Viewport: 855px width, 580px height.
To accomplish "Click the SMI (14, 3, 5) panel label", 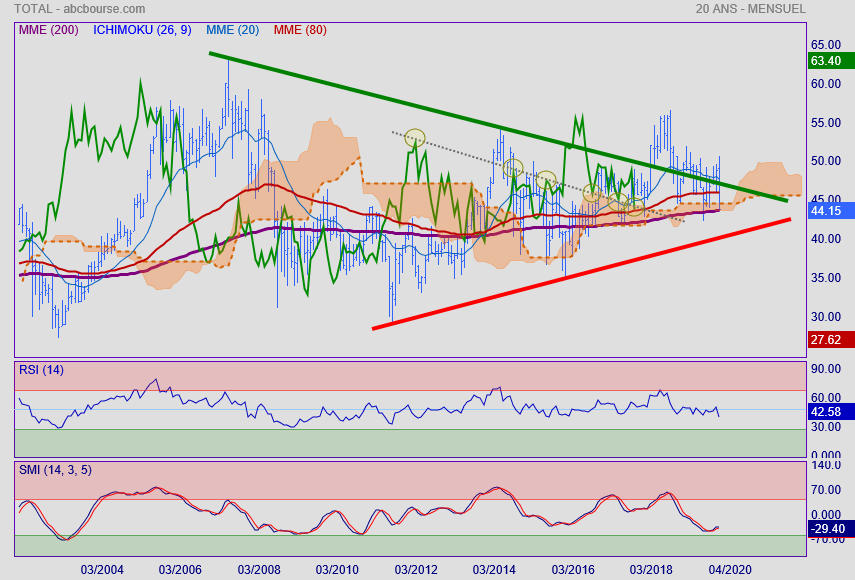I will (55, 470).
